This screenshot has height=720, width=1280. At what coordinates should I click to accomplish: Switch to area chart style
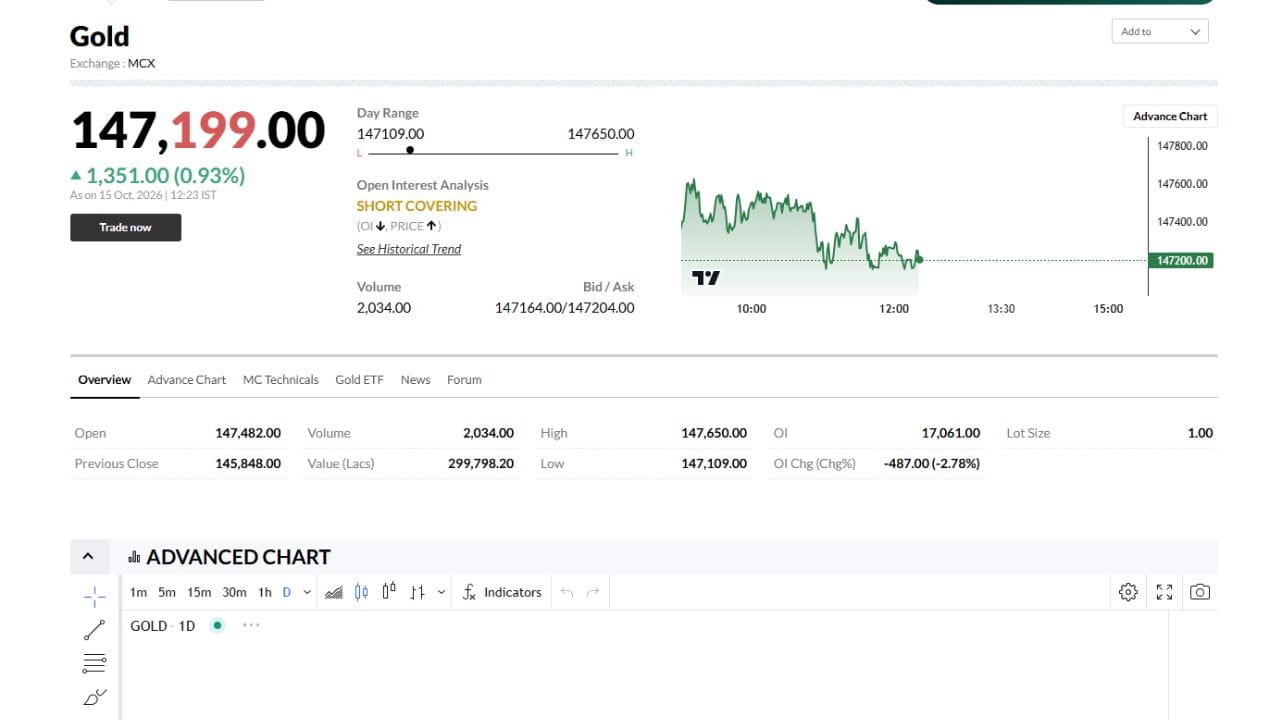(x=334, y=592)
